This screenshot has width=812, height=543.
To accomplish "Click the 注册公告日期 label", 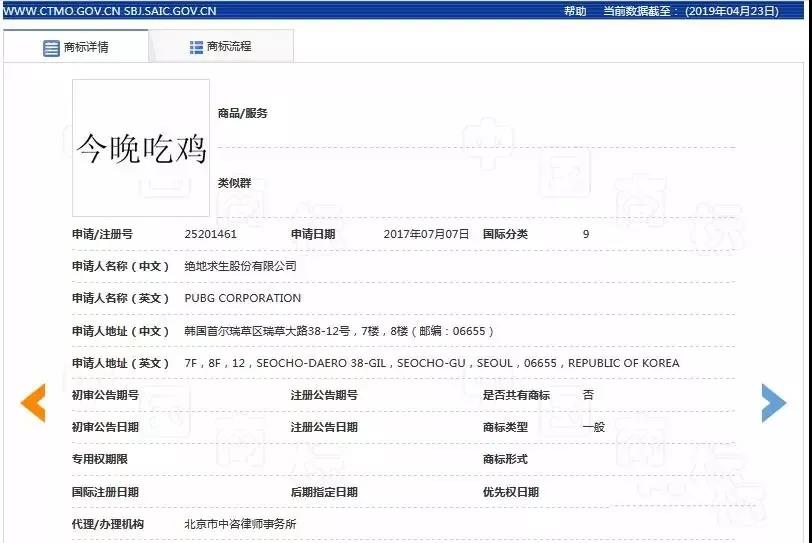I will pos(324,427).
